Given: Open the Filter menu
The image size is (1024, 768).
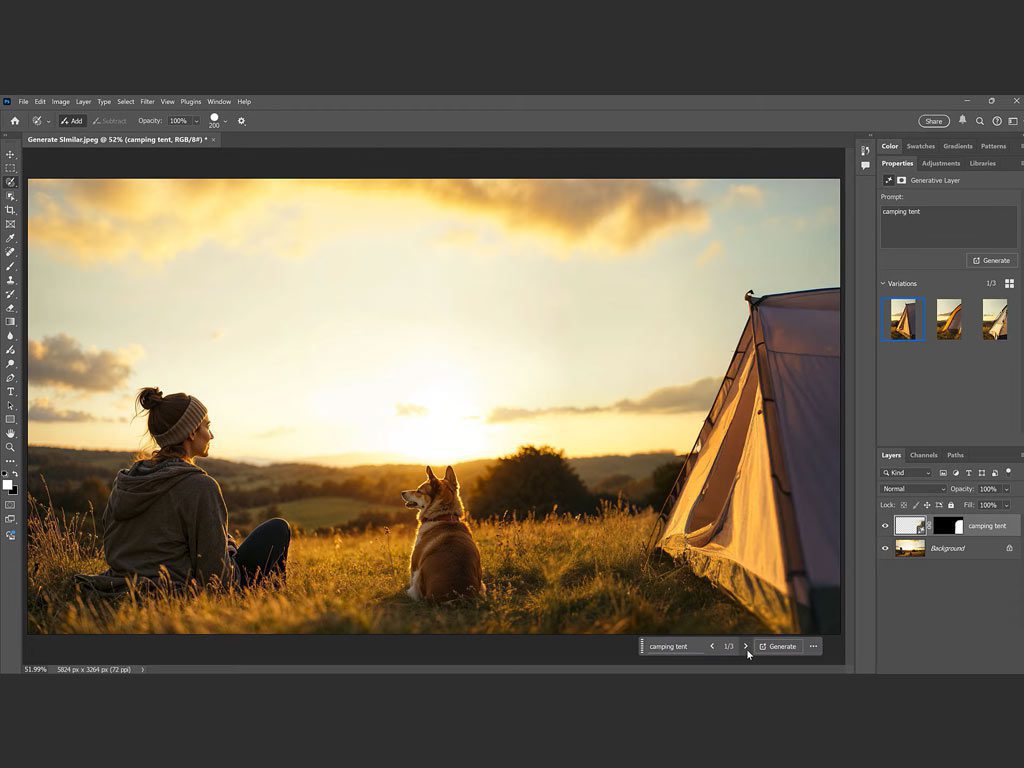Looking at the screenshot, I should pos(147,102).
